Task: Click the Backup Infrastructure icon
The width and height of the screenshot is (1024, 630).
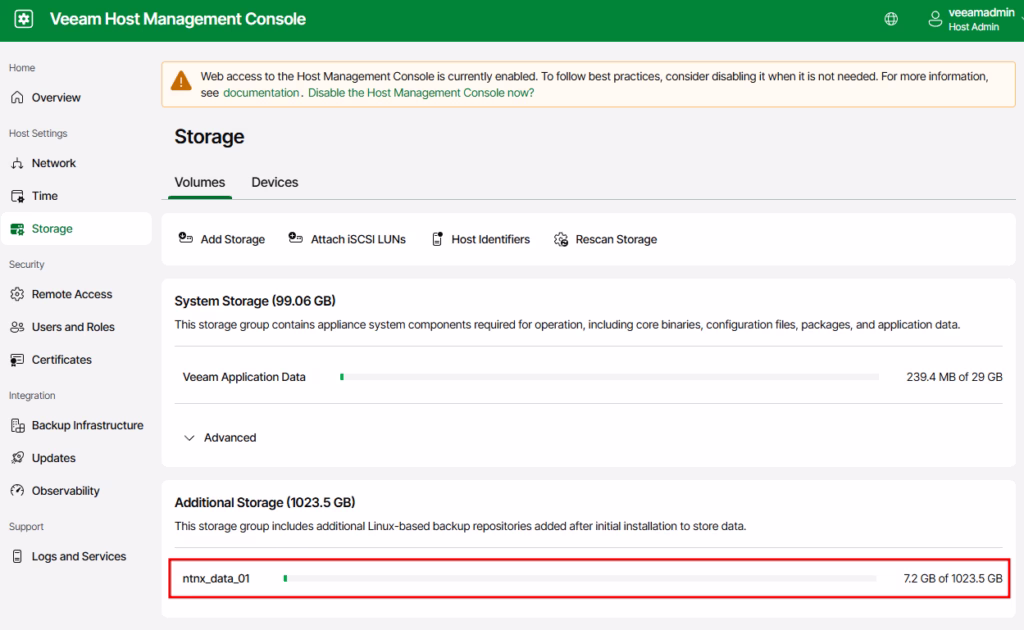Action: click(x=18, y=426)
